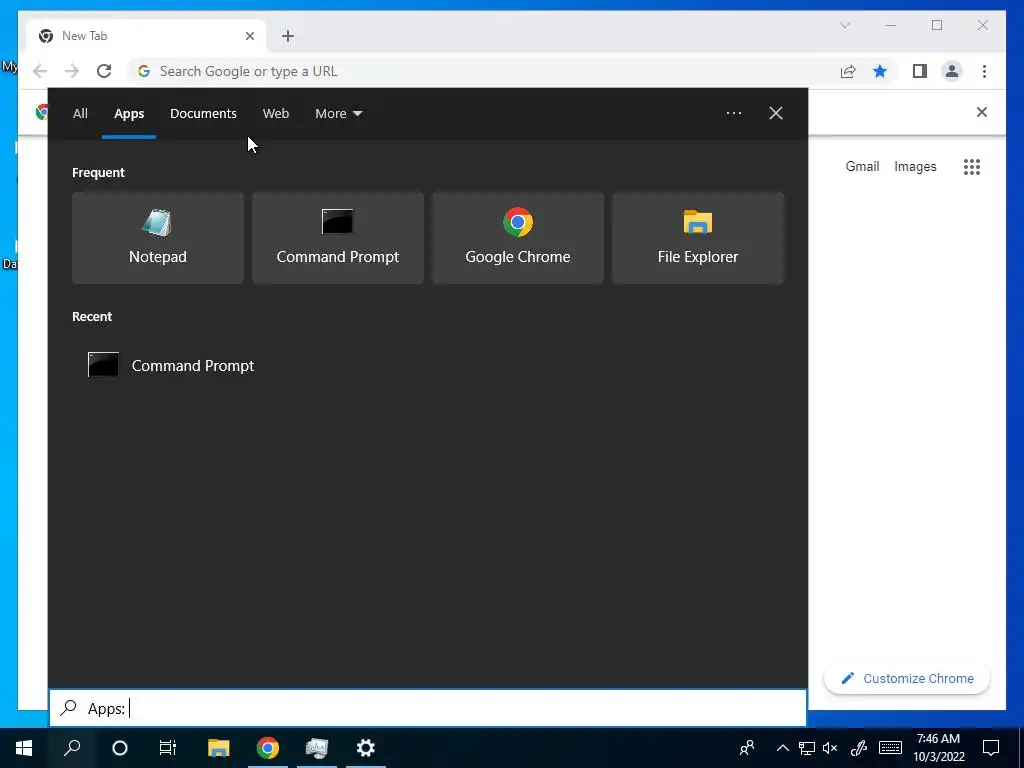Open Settings gear on taskbar

pyautogui.click(x=366, y=748)
